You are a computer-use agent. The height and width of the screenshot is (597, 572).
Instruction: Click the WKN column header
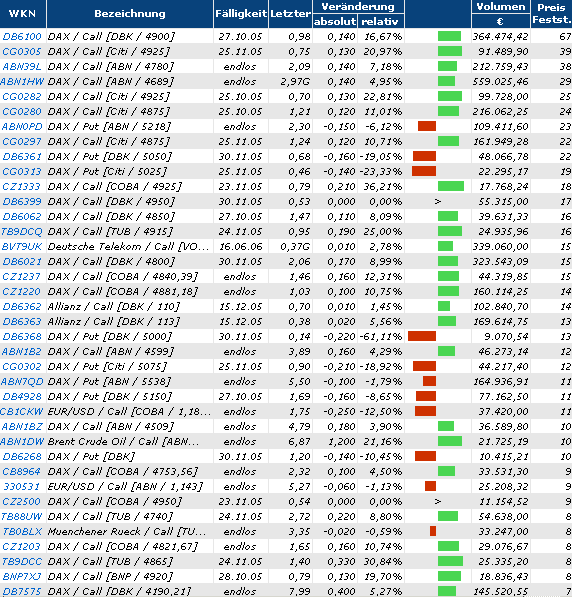click(22, 14)
